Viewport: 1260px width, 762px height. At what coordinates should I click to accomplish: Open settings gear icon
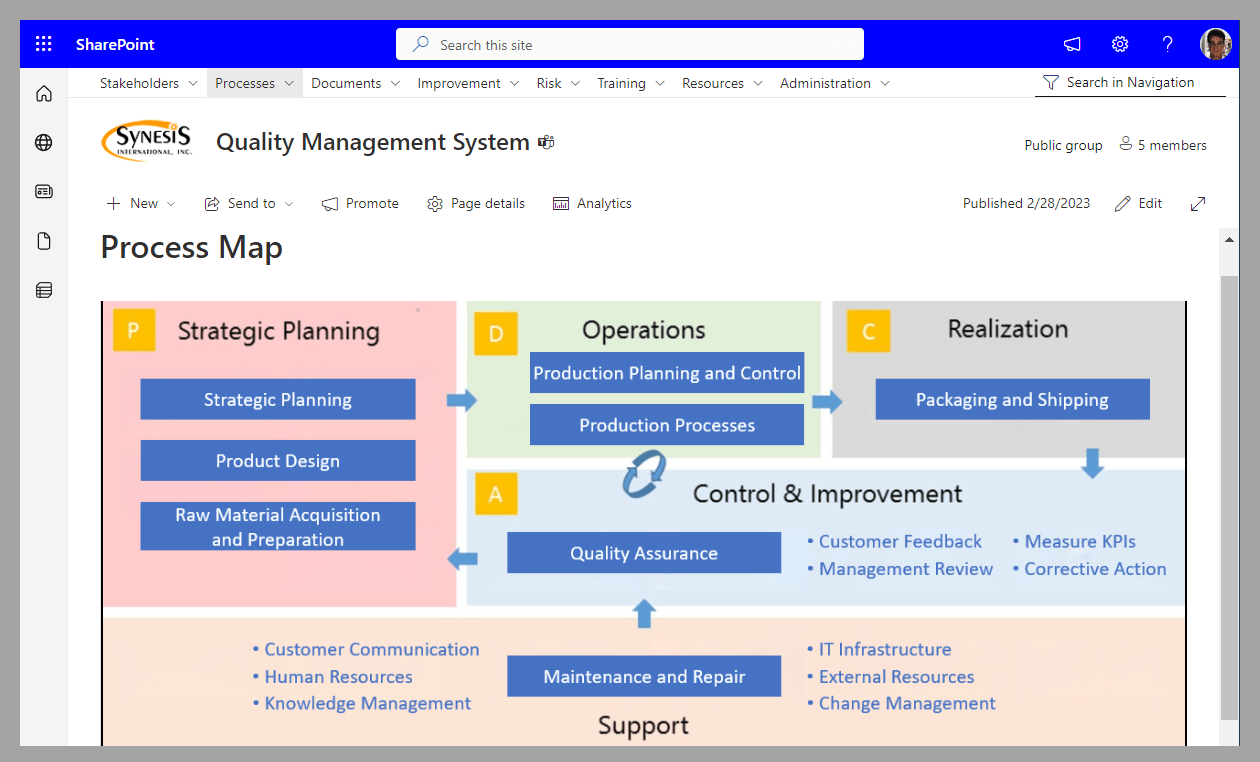[1120, 44]
